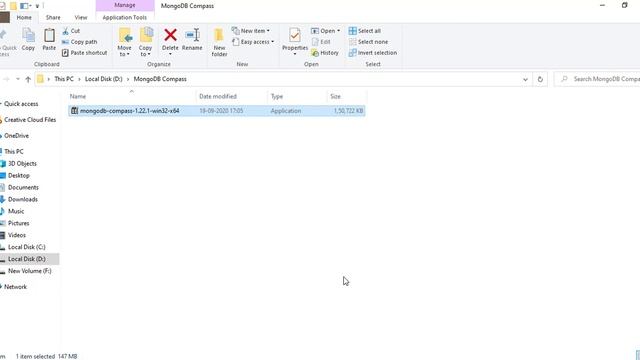
Task: Go up one folder level
Action: (x=28, y=79)
